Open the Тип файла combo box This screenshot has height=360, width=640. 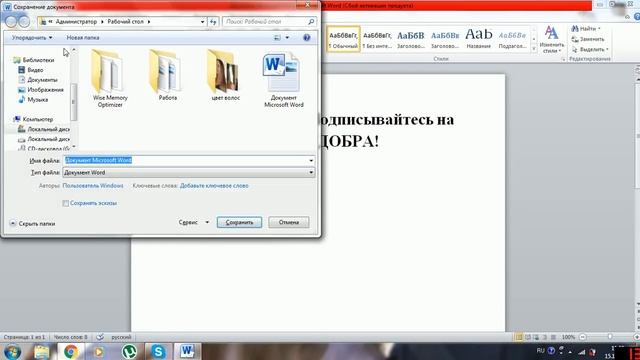pos(189,173)
